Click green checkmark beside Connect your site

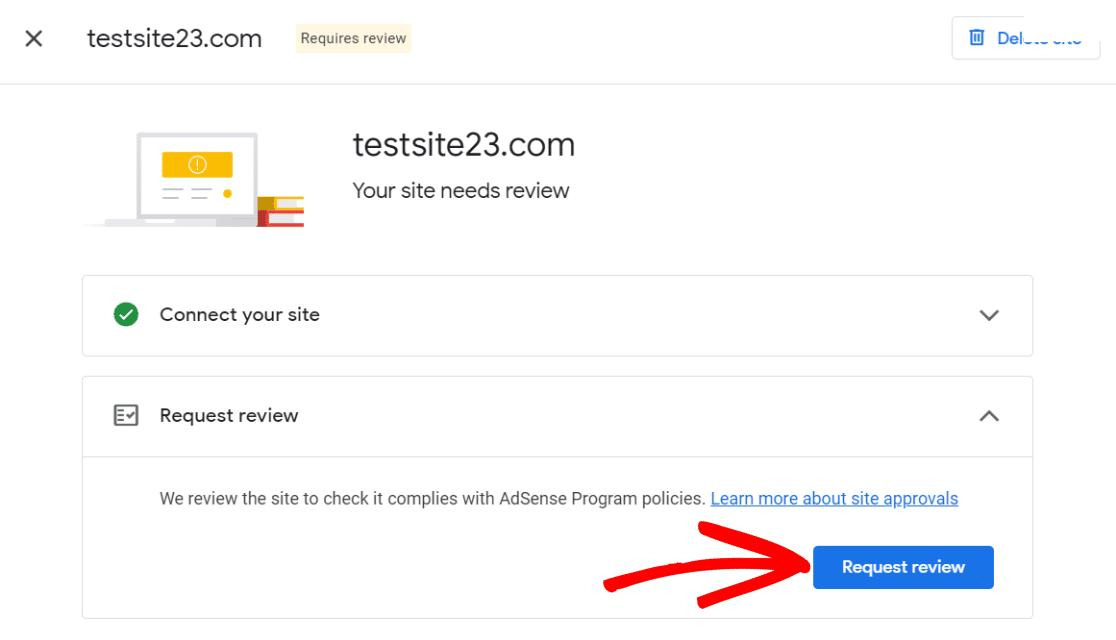126,315
